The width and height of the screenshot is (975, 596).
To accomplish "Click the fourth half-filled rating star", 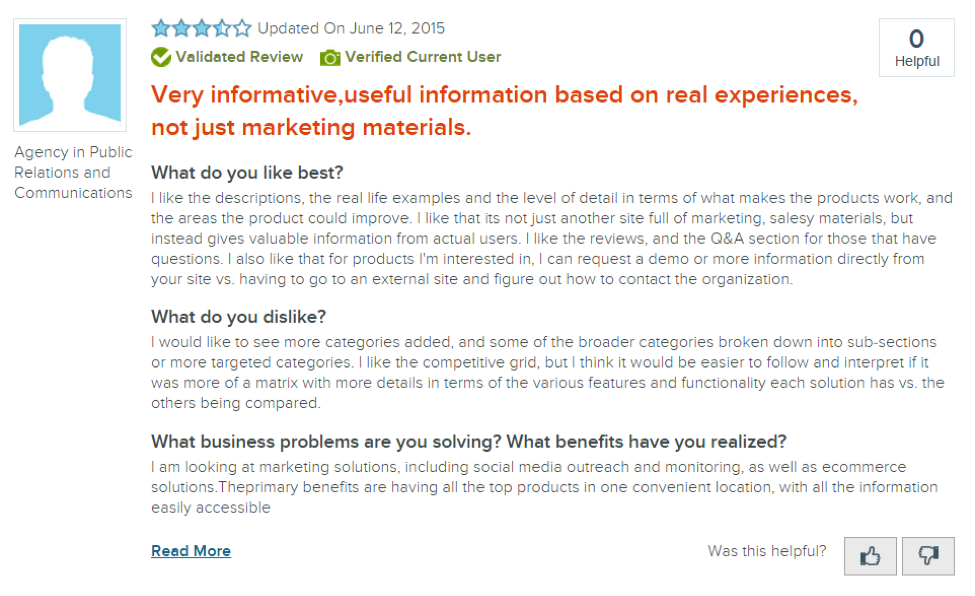I will click(x=222, y=28).
